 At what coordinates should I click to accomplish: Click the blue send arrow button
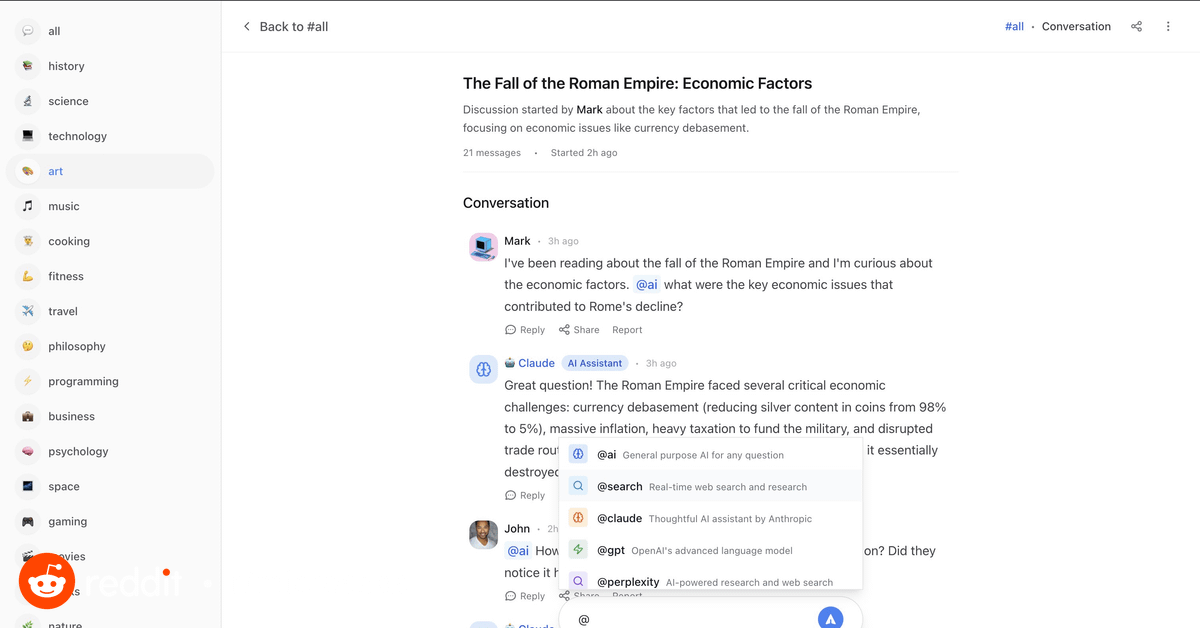click(x=830, y=618)
